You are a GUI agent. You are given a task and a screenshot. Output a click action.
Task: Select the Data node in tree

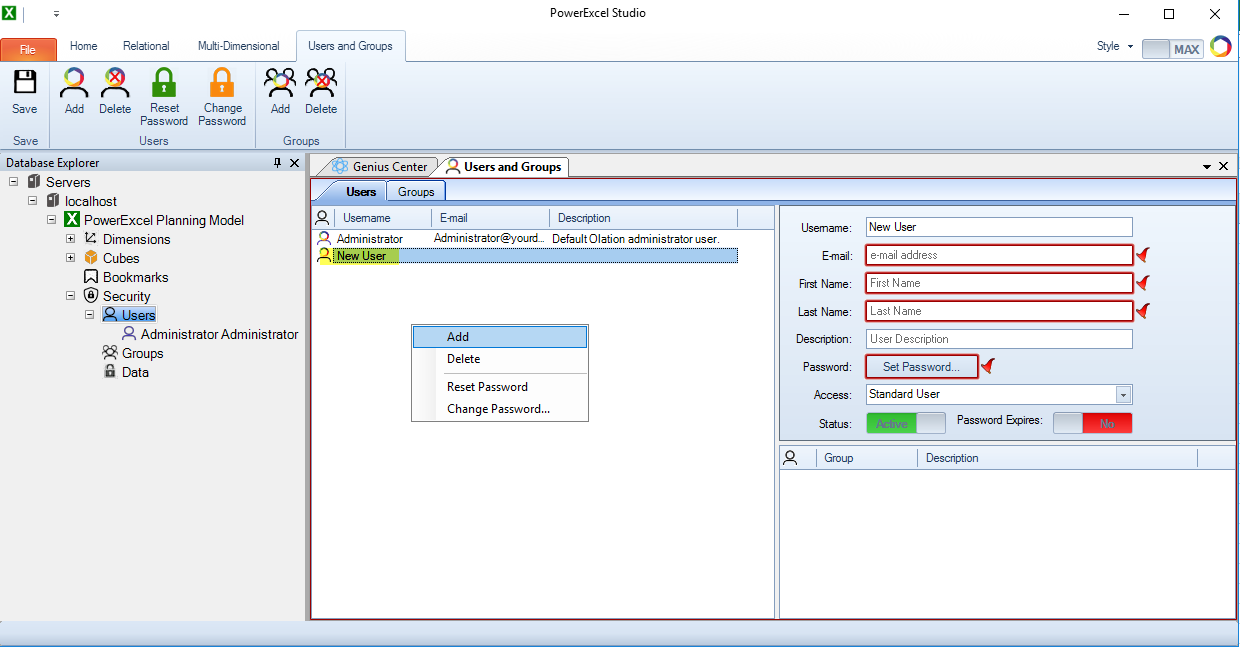135,372
